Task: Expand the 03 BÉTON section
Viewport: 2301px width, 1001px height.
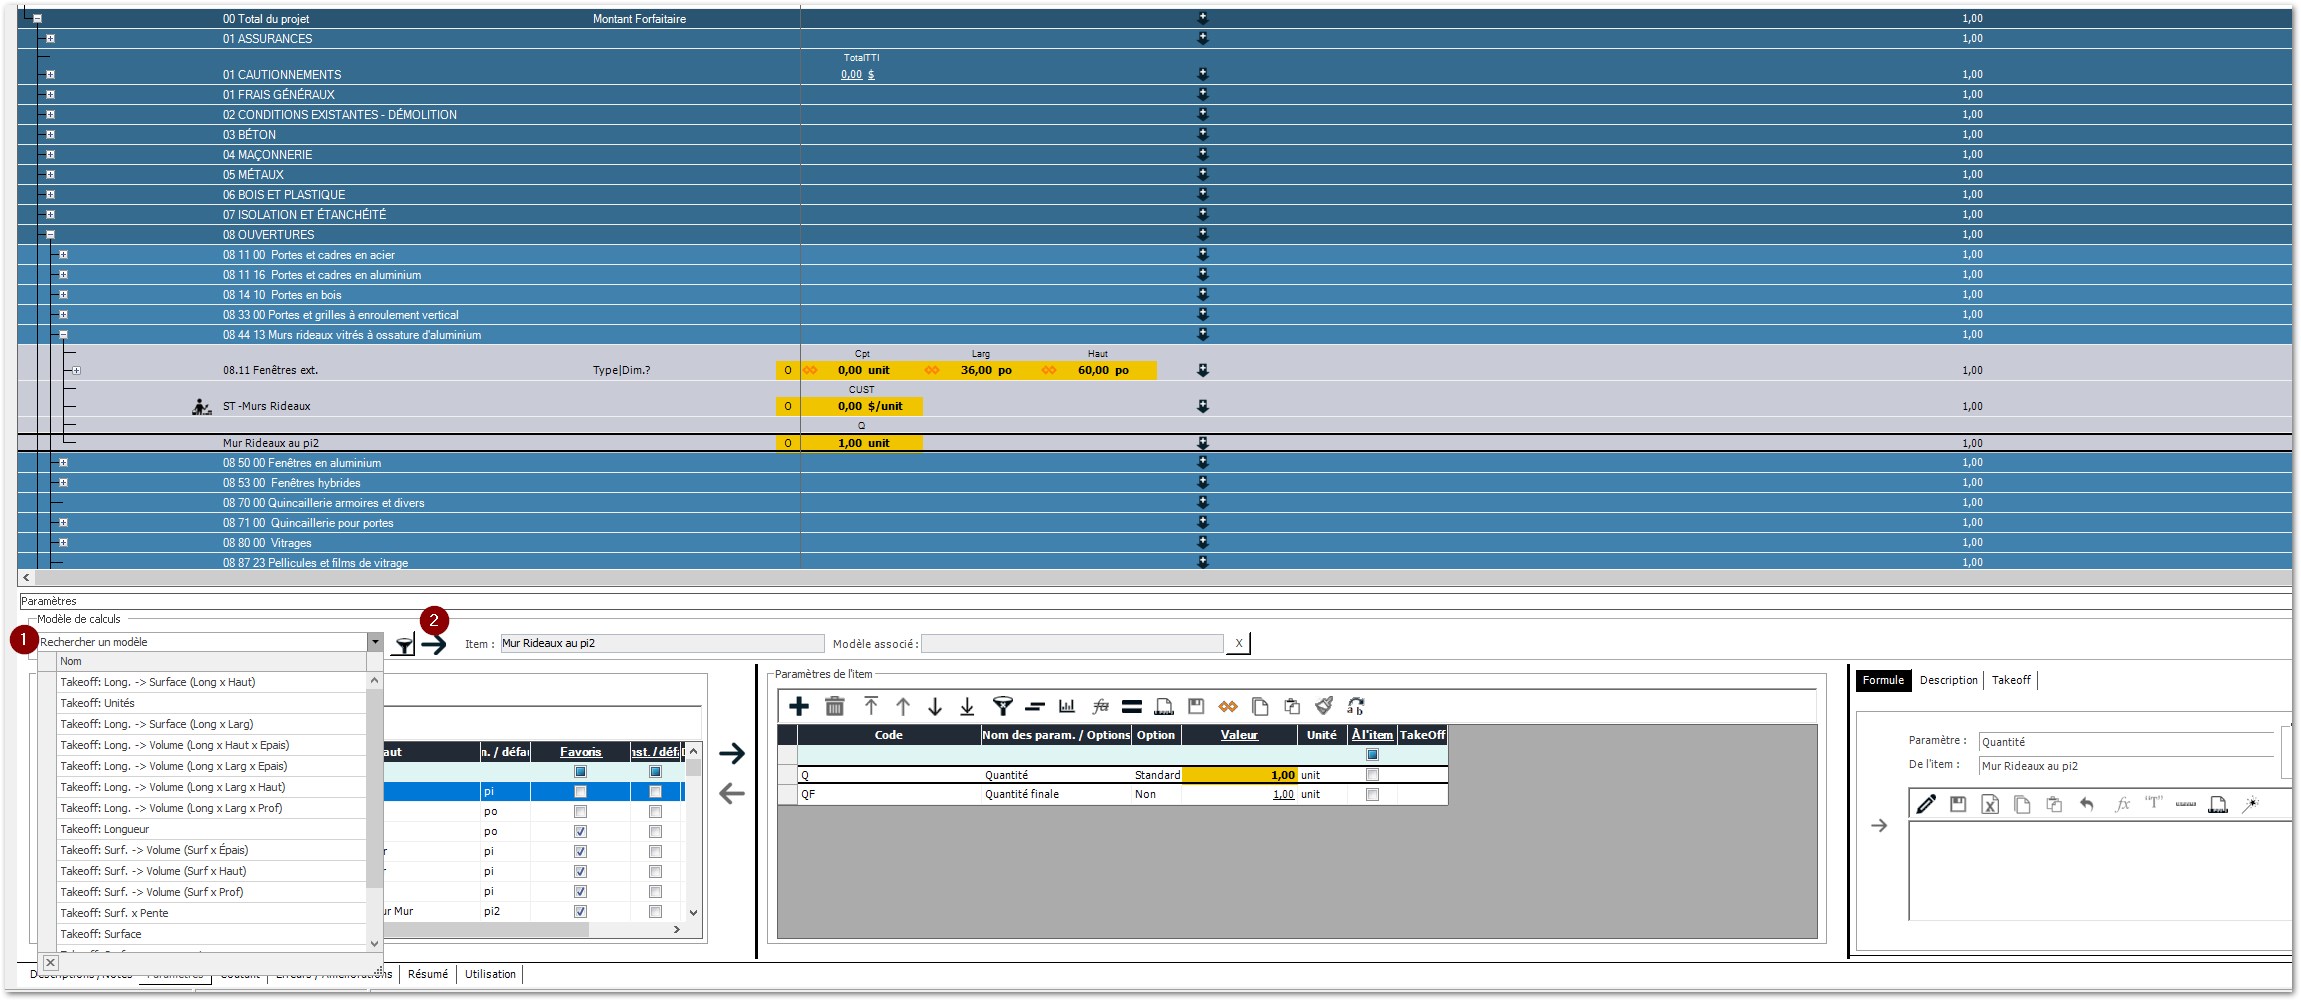Action: (50, 135)
